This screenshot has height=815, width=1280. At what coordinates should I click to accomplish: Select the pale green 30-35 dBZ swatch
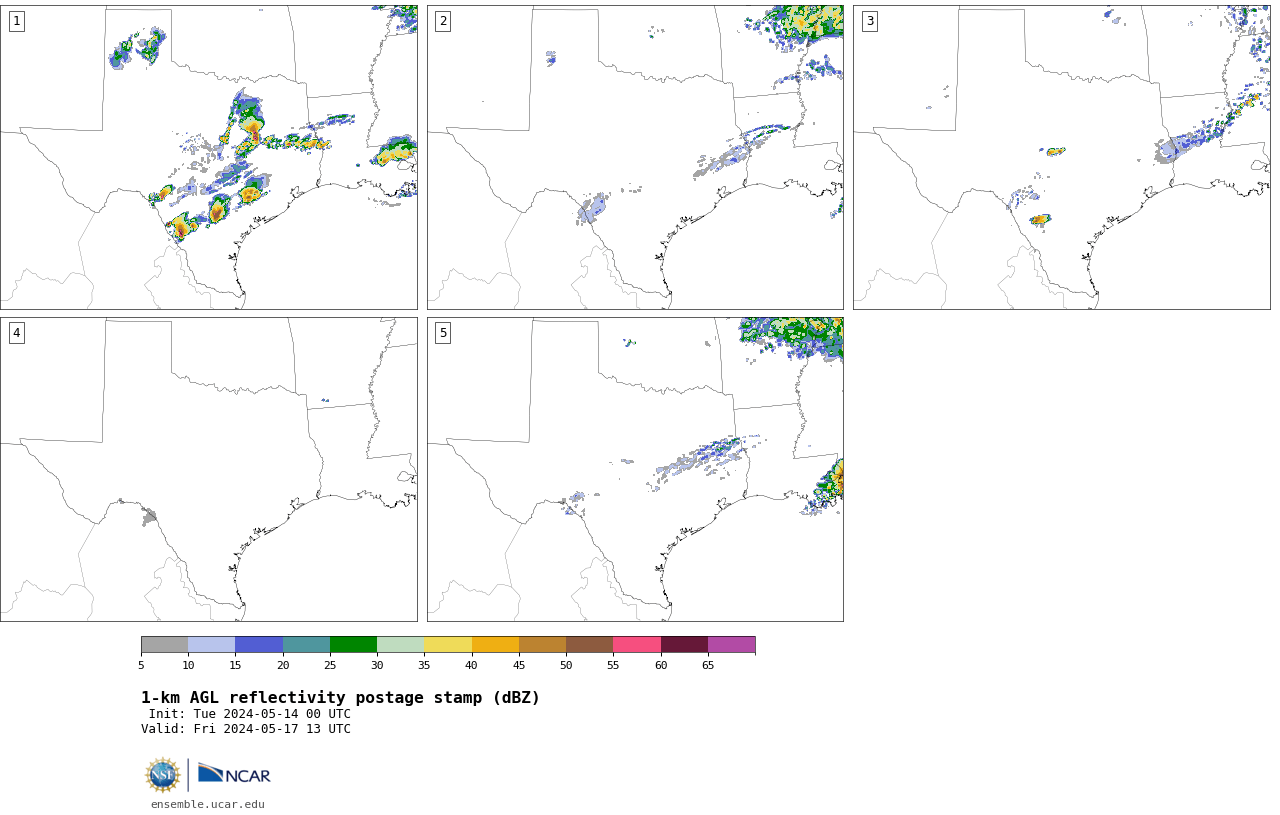(x=401, y=645)
